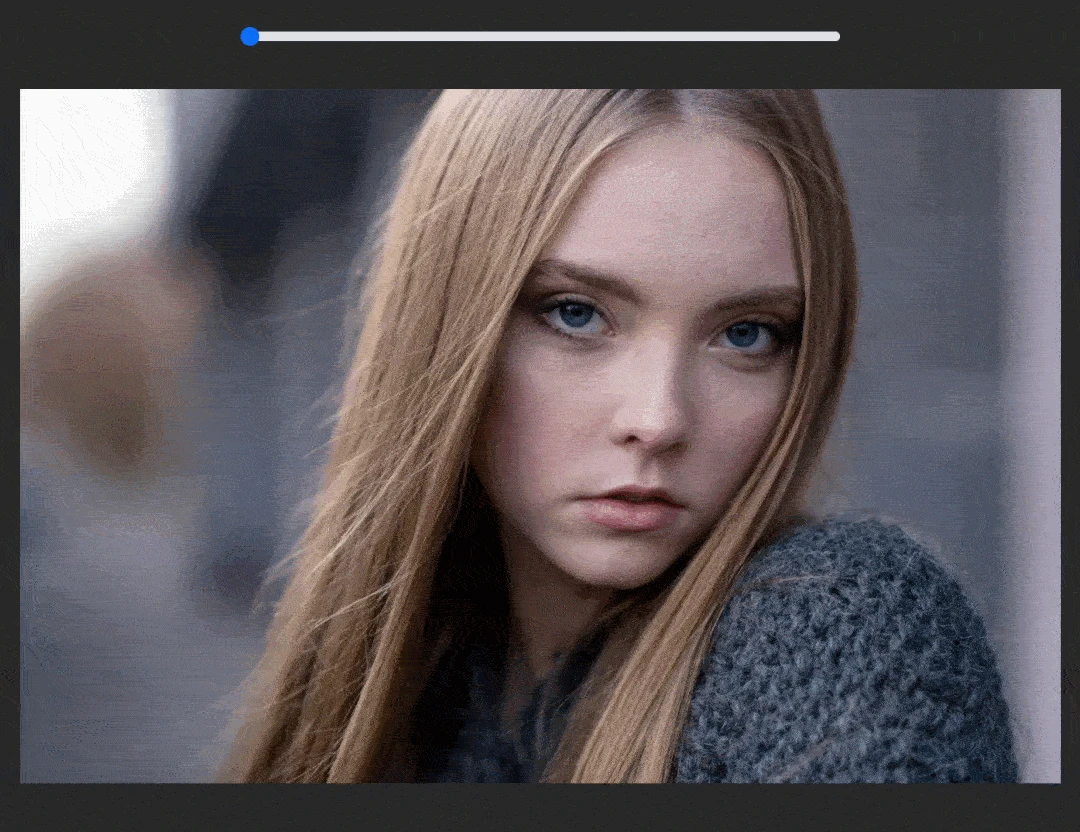1080x832 pixels.
Task: Select the blue eye on the photo's right side
Action: (745, 336)
